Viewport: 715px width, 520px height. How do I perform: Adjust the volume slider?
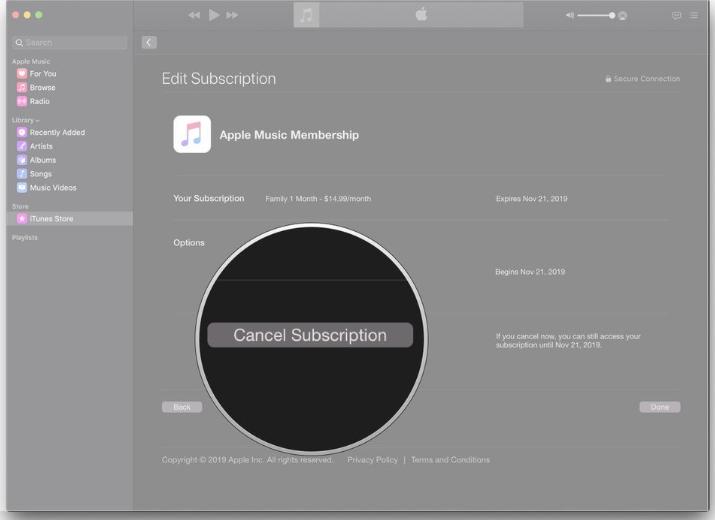coord(596,16)
